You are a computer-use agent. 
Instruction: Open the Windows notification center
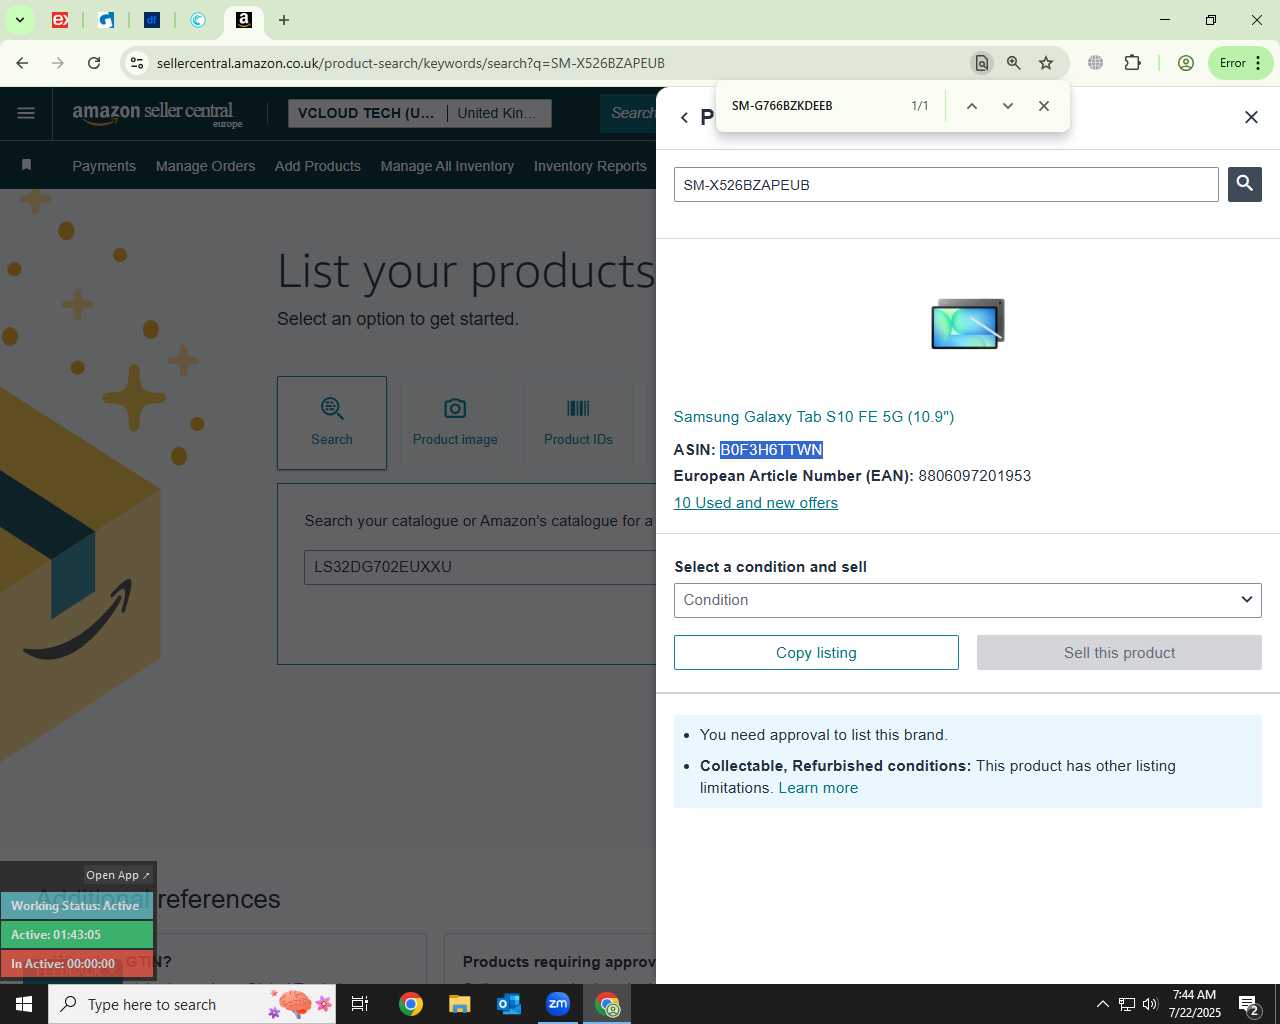[x=1249, y=1004]
